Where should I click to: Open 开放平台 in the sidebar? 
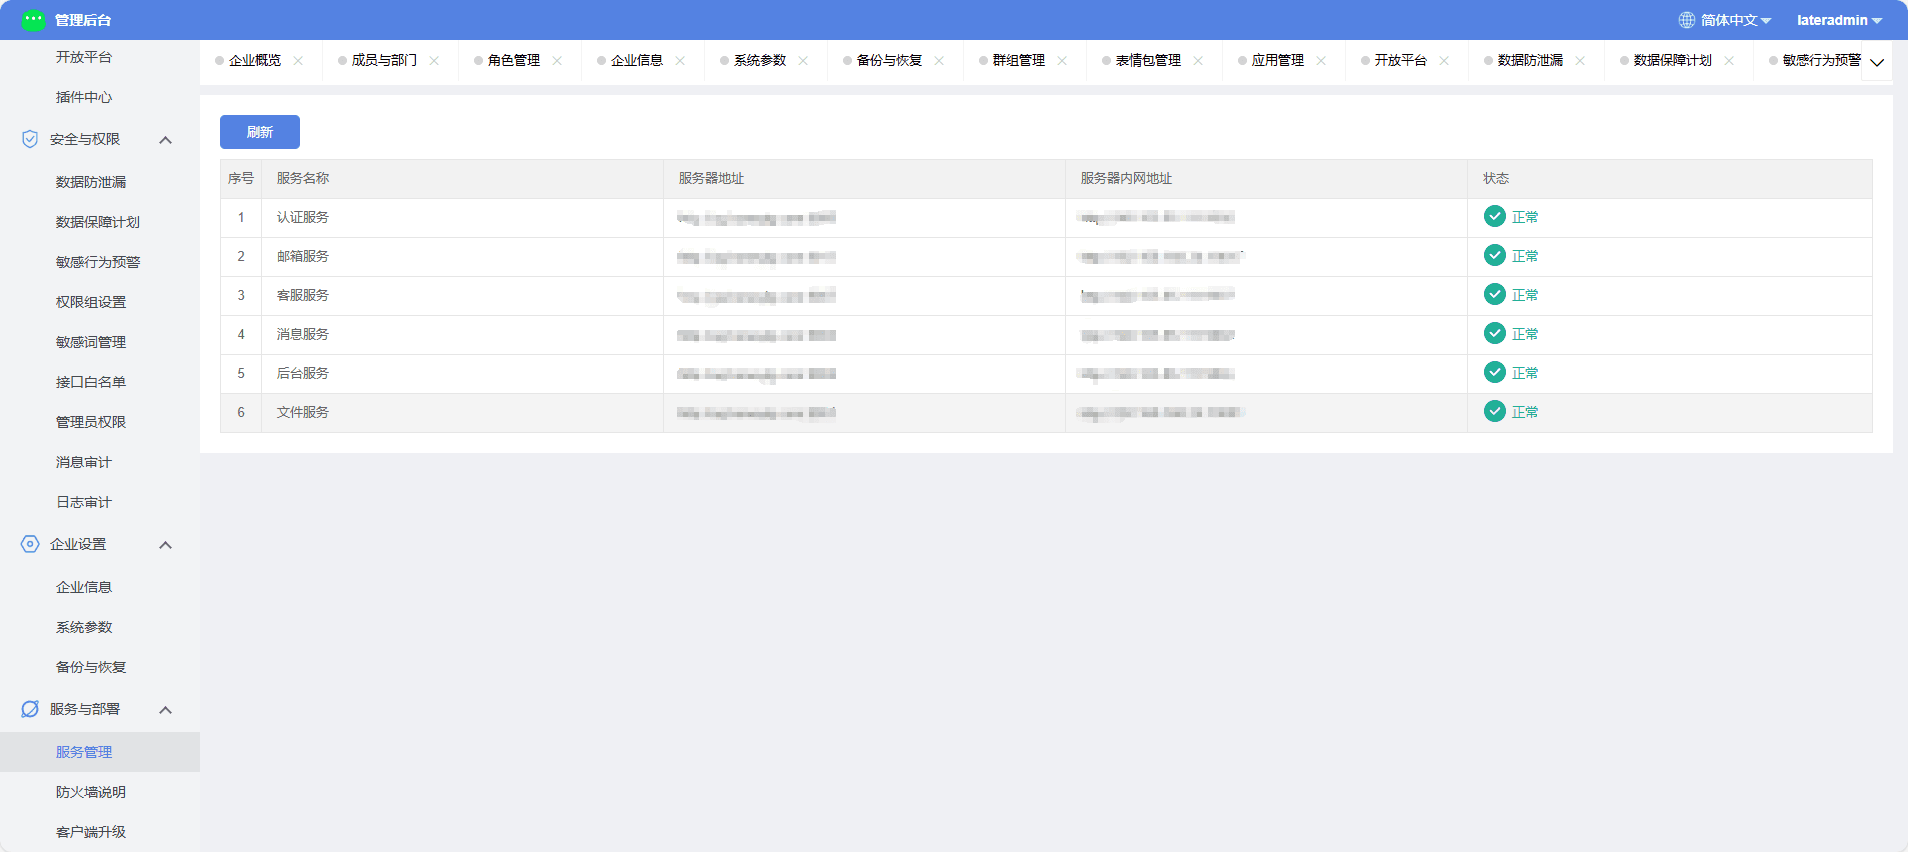pyautogui.click(x=84, y=57)
